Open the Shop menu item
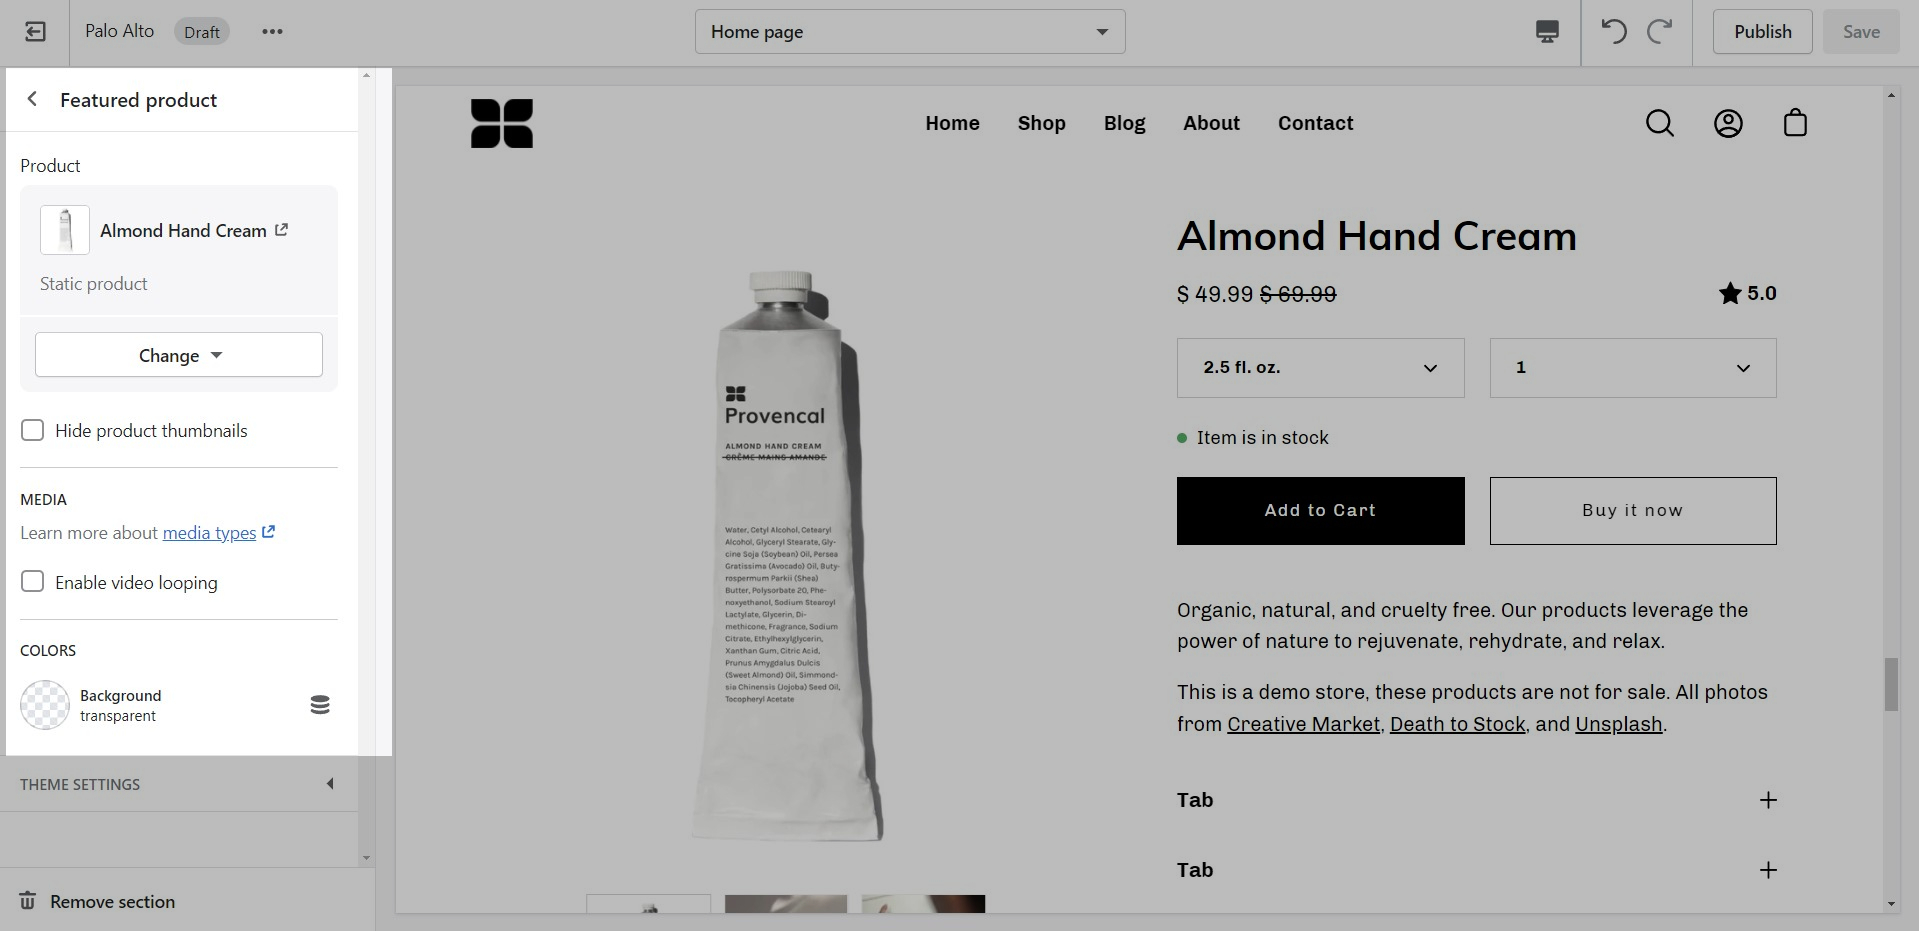1919x931 pixels. (1041, 123)
